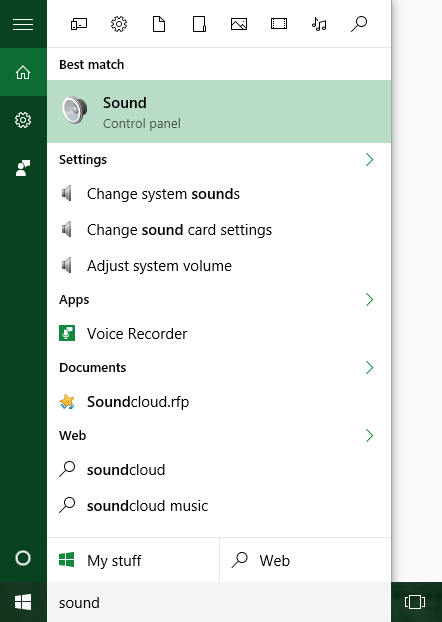Open Sound Control panel best match
Screen dimensions: 442x622
point(219,111)
